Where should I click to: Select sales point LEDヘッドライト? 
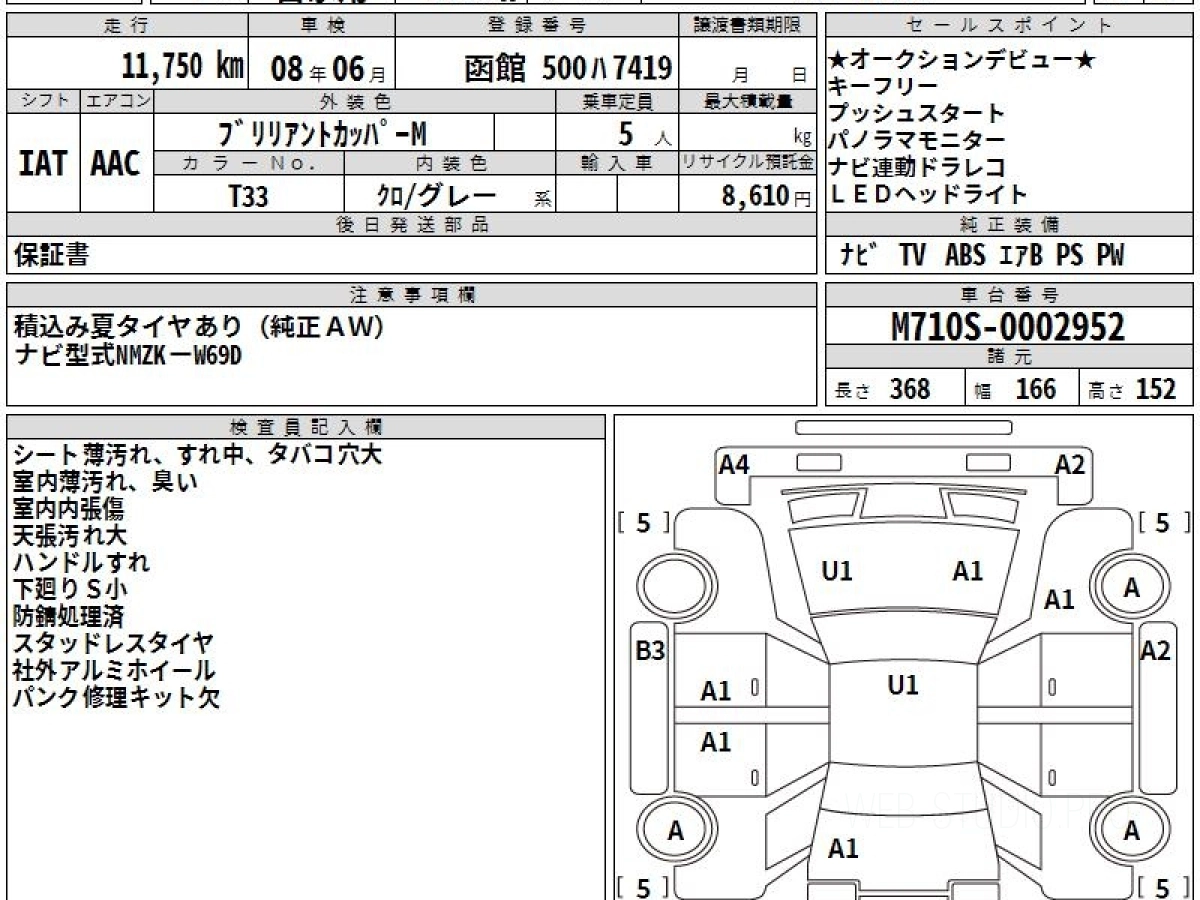[x=929, y=194]
